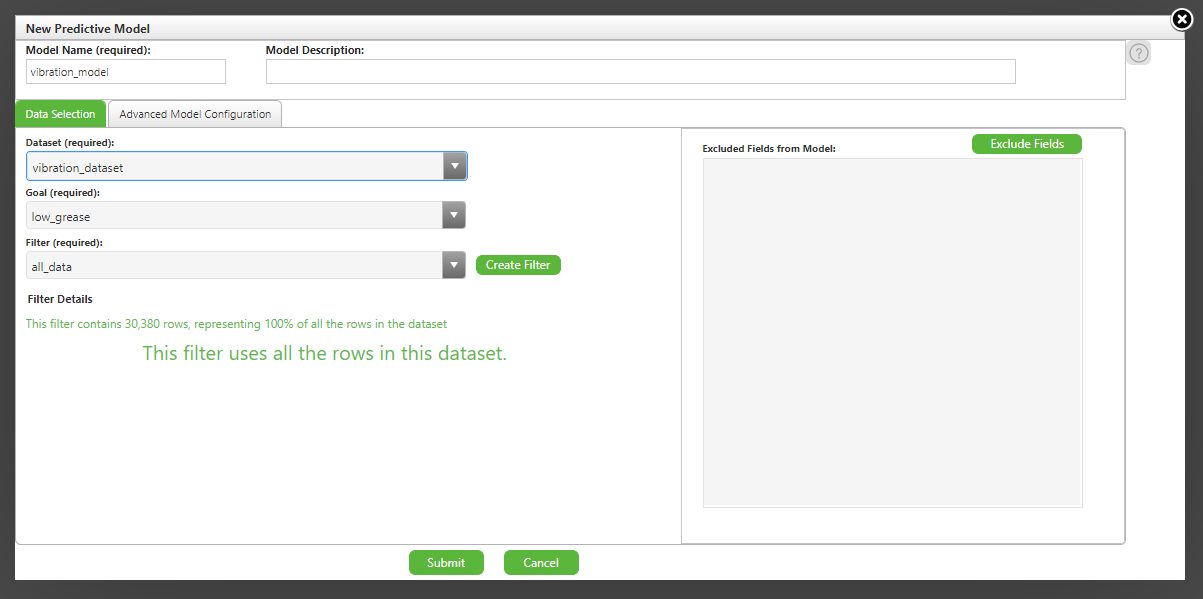Screen dimensions: 1203x599
Task: Click the Create Filter button
Action: point(517,265)
